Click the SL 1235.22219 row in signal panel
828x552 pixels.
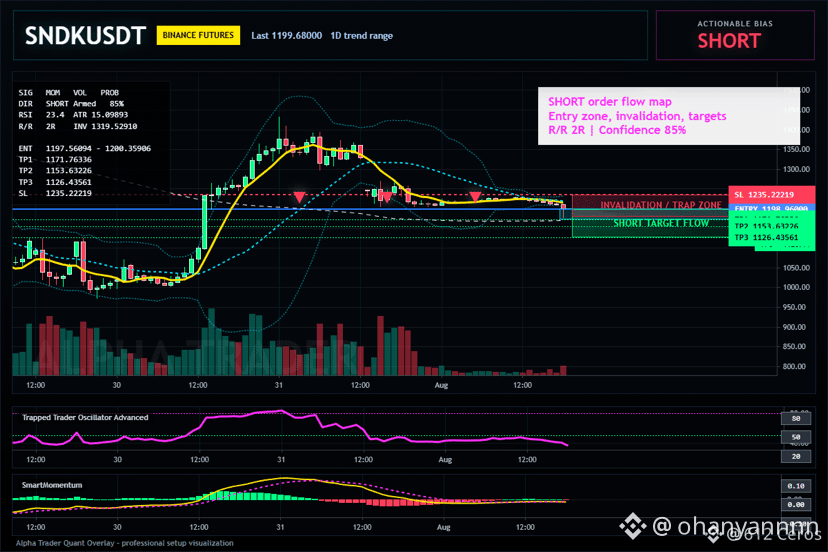(x=55, y=193)
